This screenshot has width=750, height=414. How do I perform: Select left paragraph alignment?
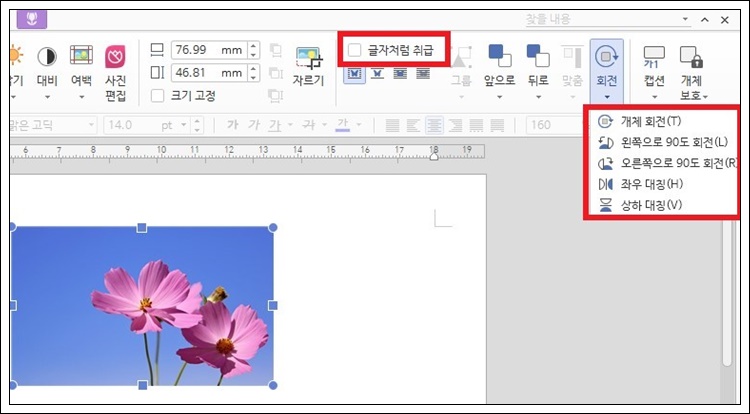pyautogui.click(x=413, y=125)
